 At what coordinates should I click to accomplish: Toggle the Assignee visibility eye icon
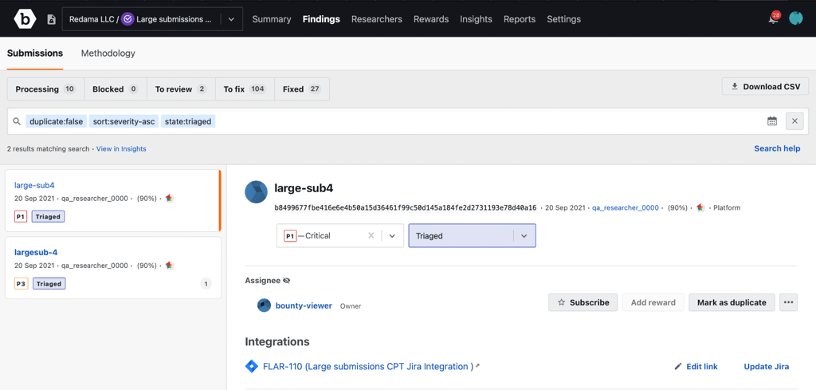286,281
